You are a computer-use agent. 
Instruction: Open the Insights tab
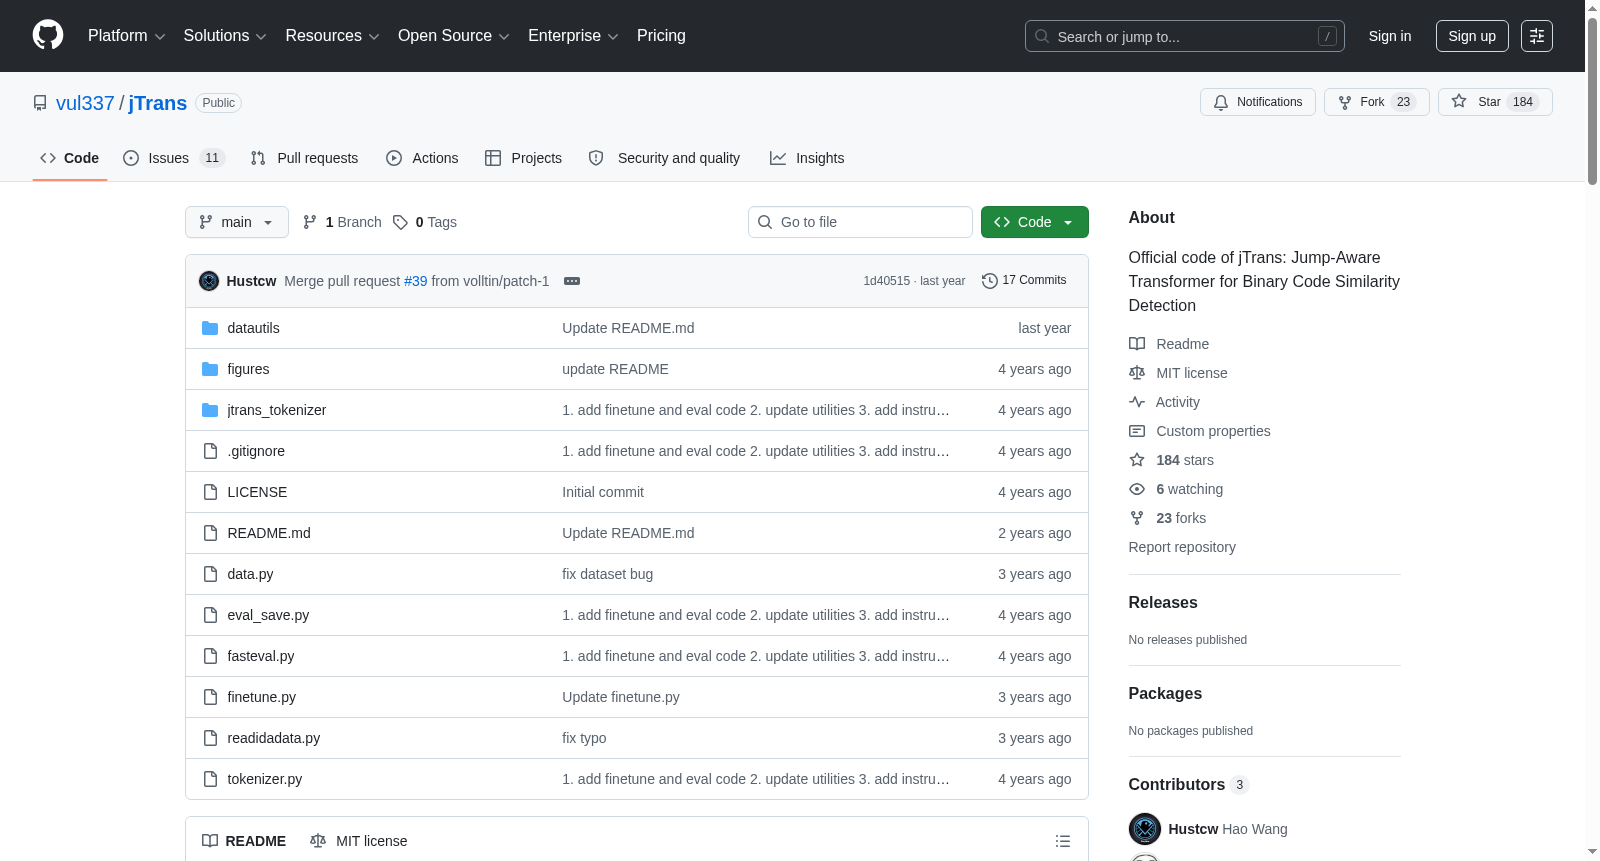tap(807, 158)
